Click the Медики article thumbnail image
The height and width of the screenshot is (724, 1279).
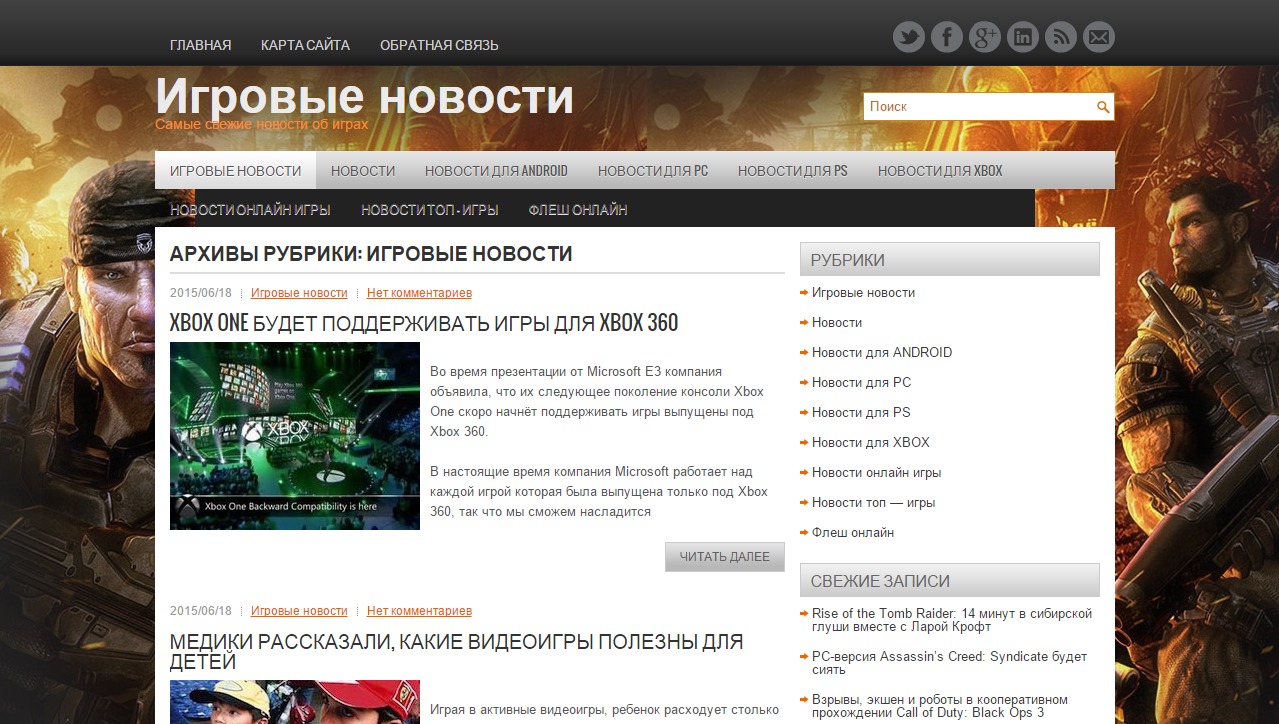[x=295, y=702]
